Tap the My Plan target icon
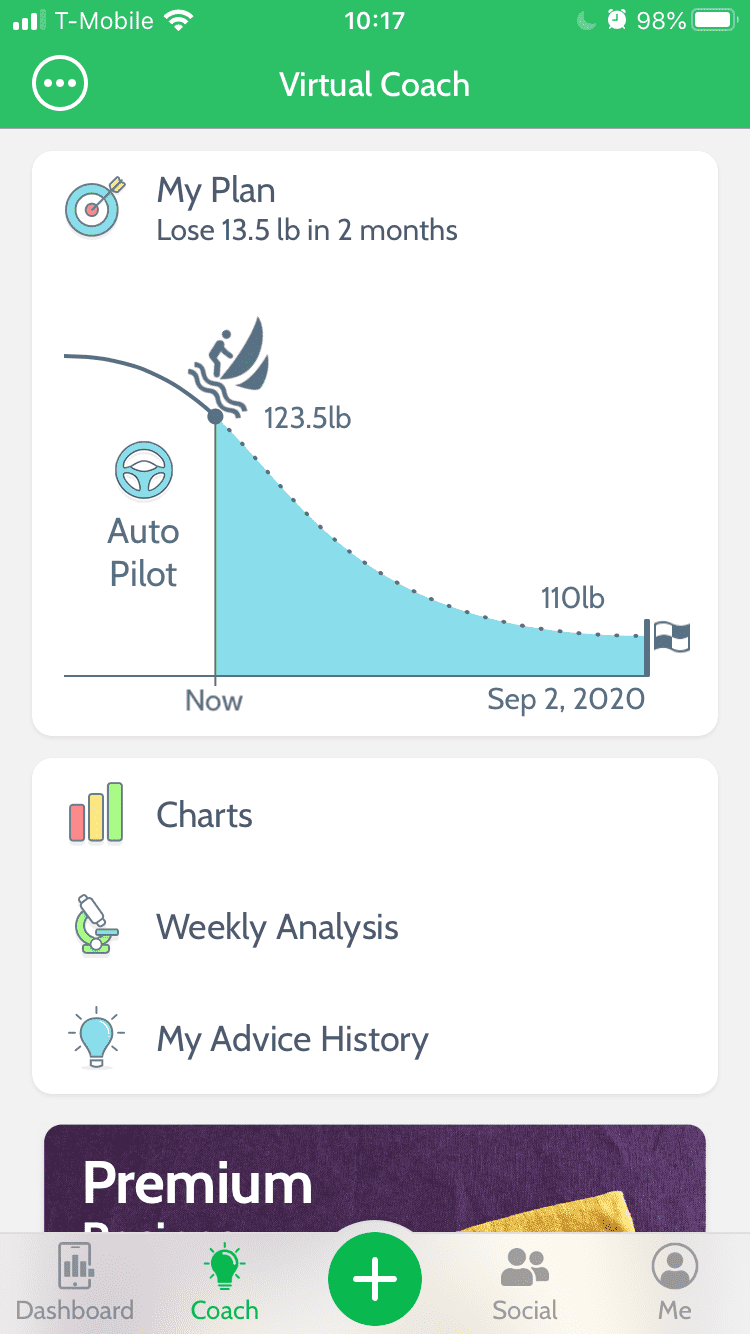750x1334 pixels. (x=93, y=207)
